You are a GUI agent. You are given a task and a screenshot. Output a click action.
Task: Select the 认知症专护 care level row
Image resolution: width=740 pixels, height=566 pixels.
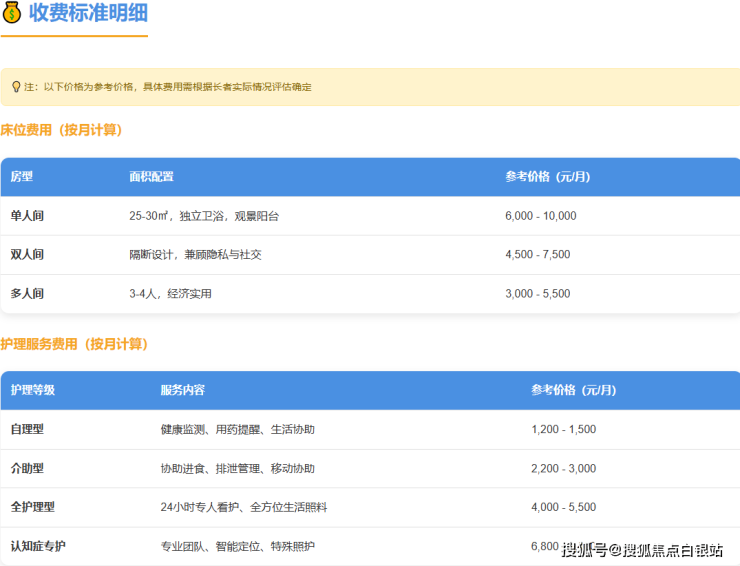point(38,546)
